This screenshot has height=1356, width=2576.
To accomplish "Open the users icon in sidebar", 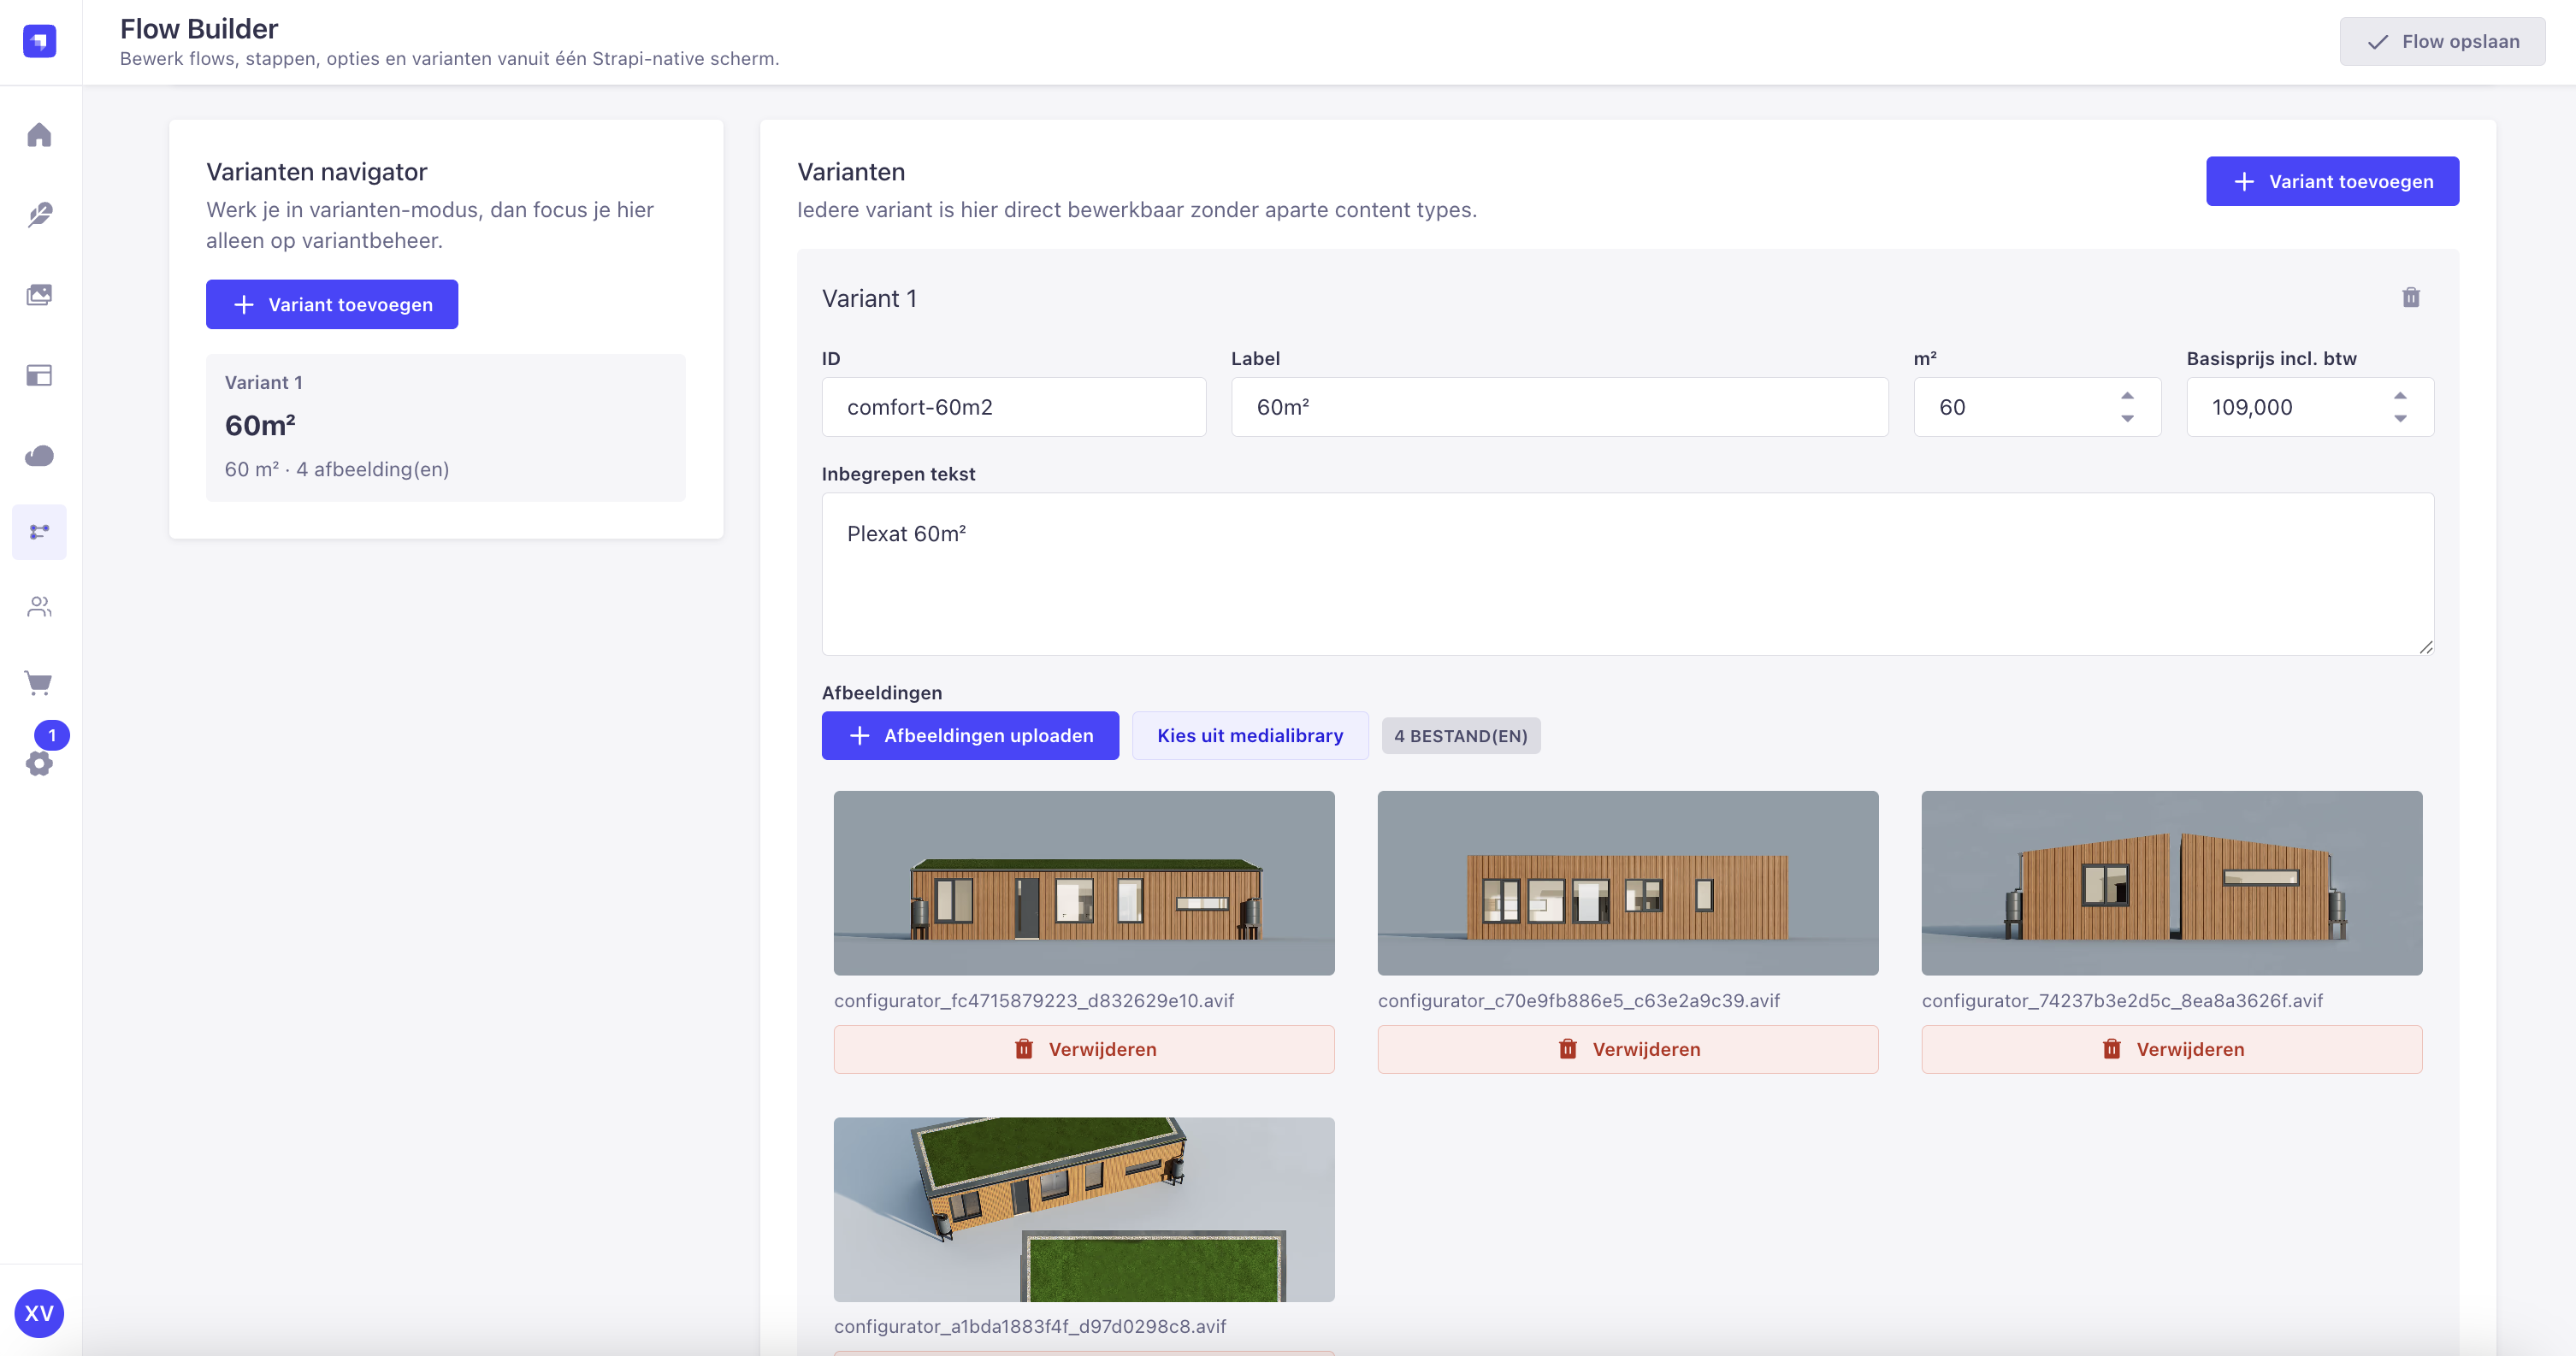I will tap(39, 606).
